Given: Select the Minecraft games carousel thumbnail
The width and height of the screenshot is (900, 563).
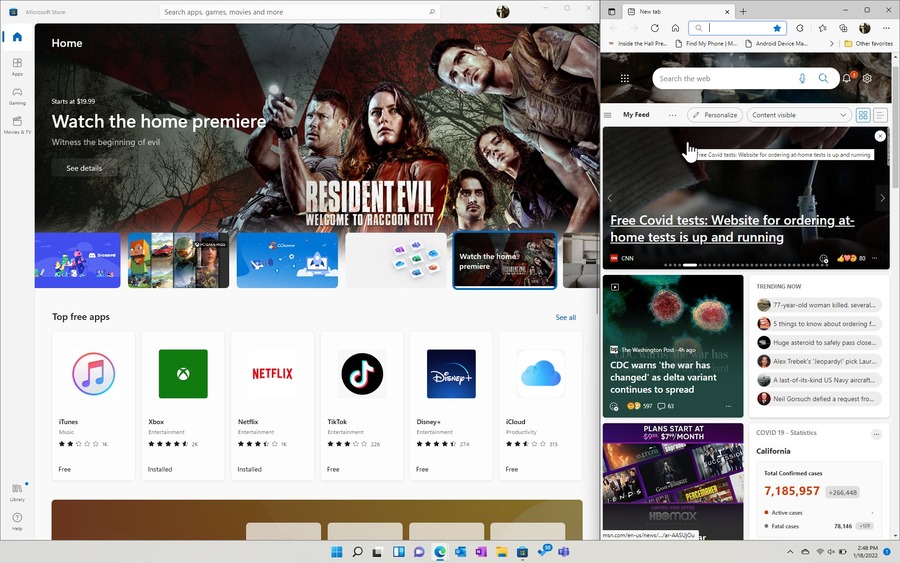Looking at the screenshot, I should (x=178, y=260).
